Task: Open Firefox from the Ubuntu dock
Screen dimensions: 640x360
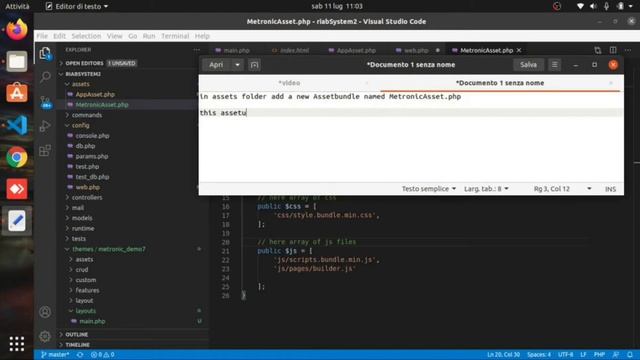Action: (x=17, y=29)
